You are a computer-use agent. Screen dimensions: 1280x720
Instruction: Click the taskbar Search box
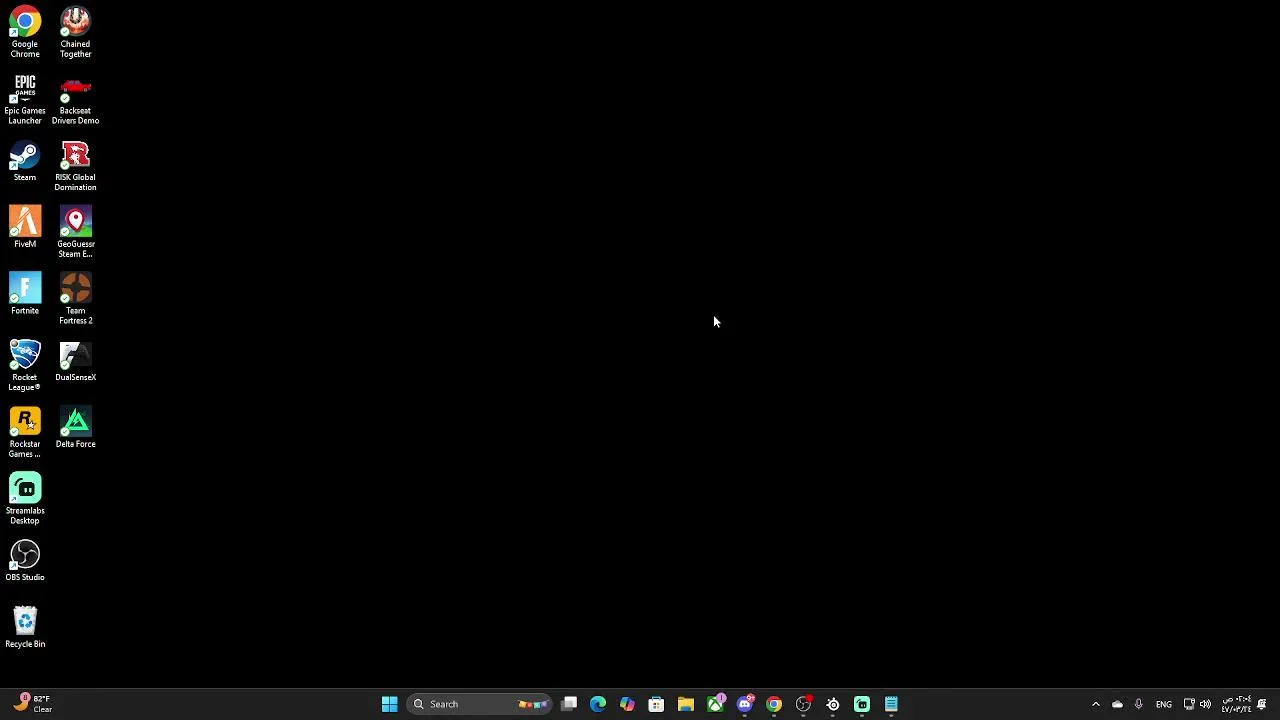[x=480, y=704]
